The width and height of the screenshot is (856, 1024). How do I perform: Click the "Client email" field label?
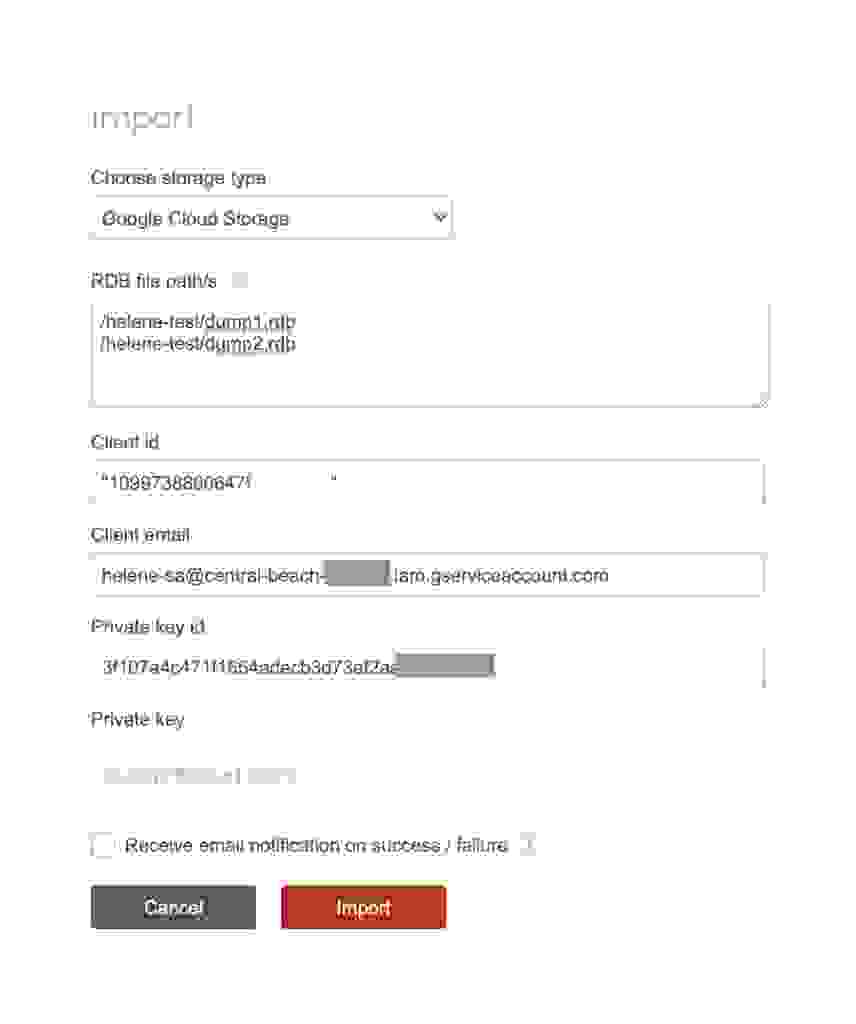140,535
